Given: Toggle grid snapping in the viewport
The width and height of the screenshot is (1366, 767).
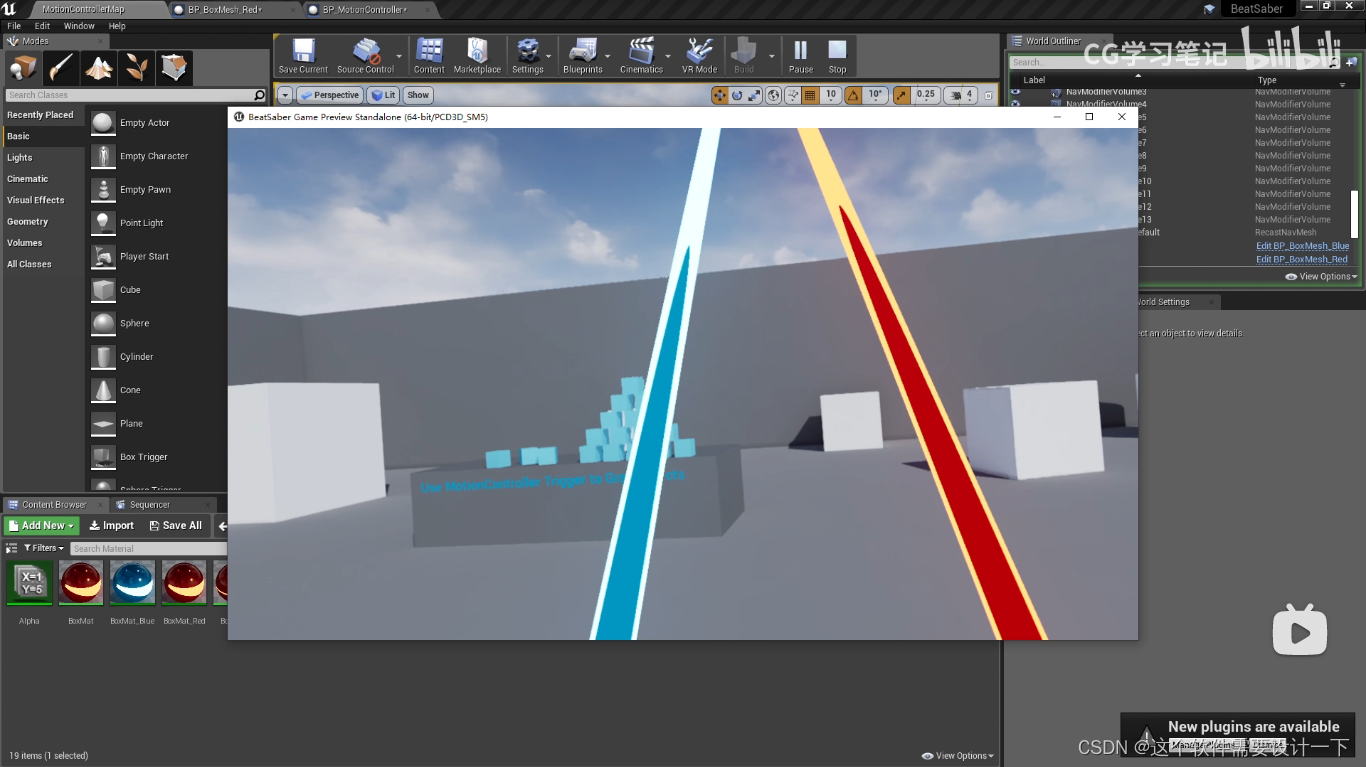Looking at the screenshot, I should [x=811, y=95].
